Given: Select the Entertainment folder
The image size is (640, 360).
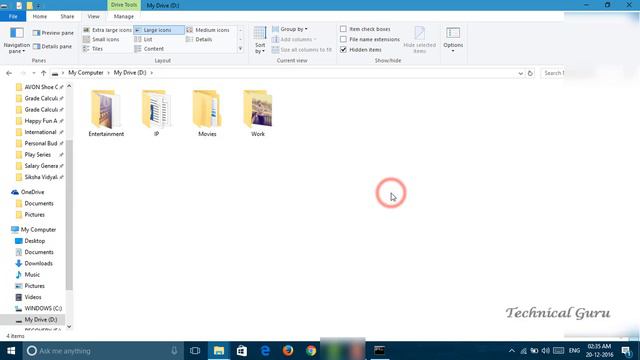Looking at the screenshot, I should point(106,113).
